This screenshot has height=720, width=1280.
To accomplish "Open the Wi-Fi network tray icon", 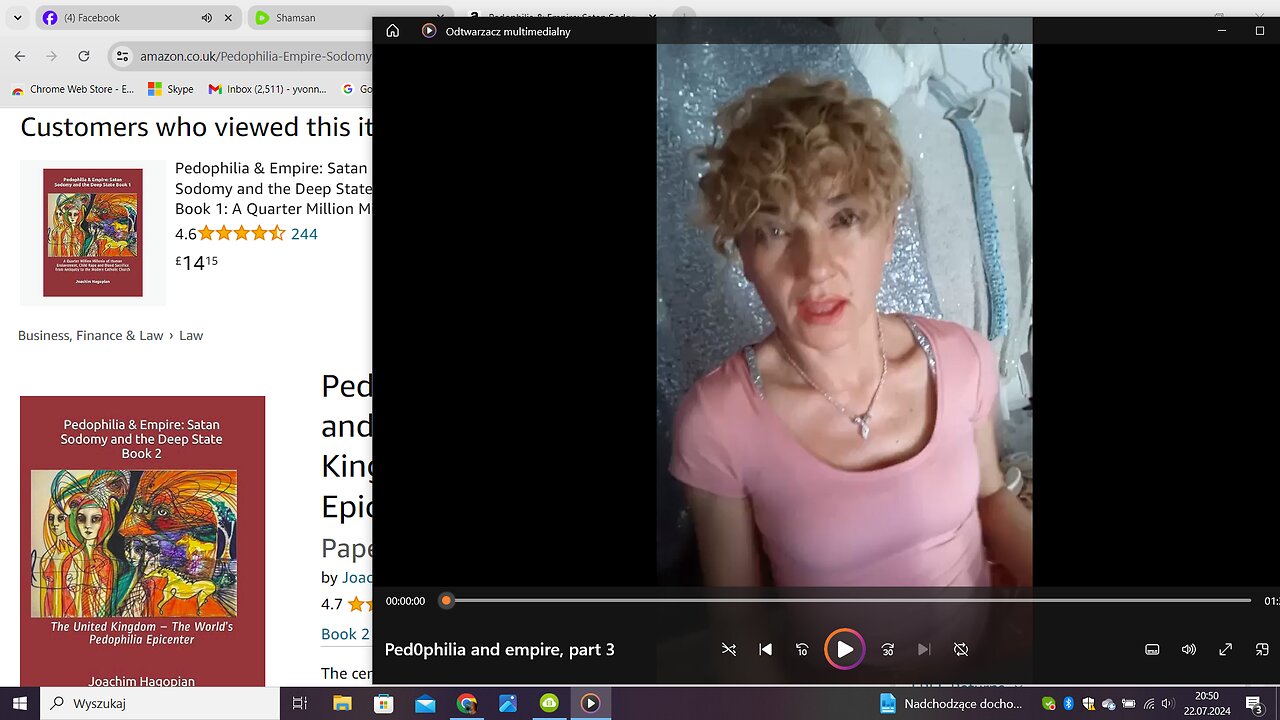I will (x=1148, y=703).
